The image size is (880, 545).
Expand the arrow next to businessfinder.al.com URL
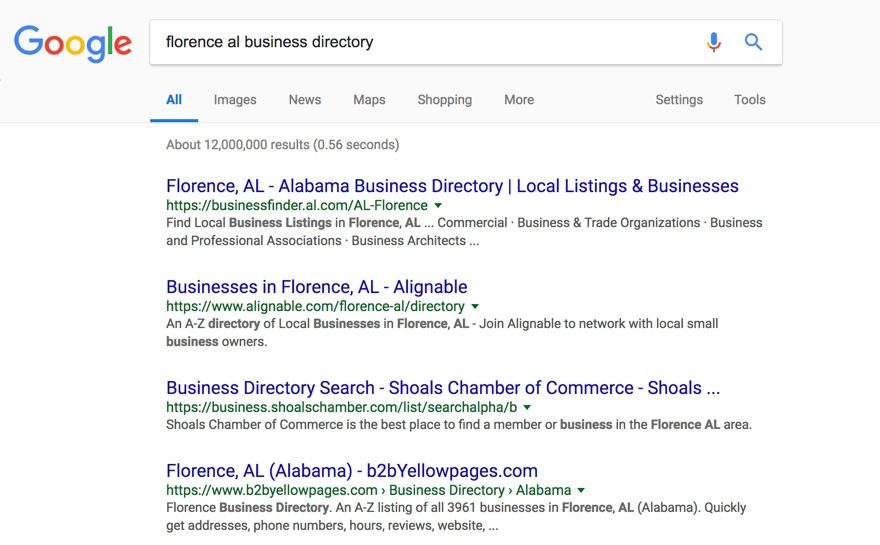tap(438, 205)
